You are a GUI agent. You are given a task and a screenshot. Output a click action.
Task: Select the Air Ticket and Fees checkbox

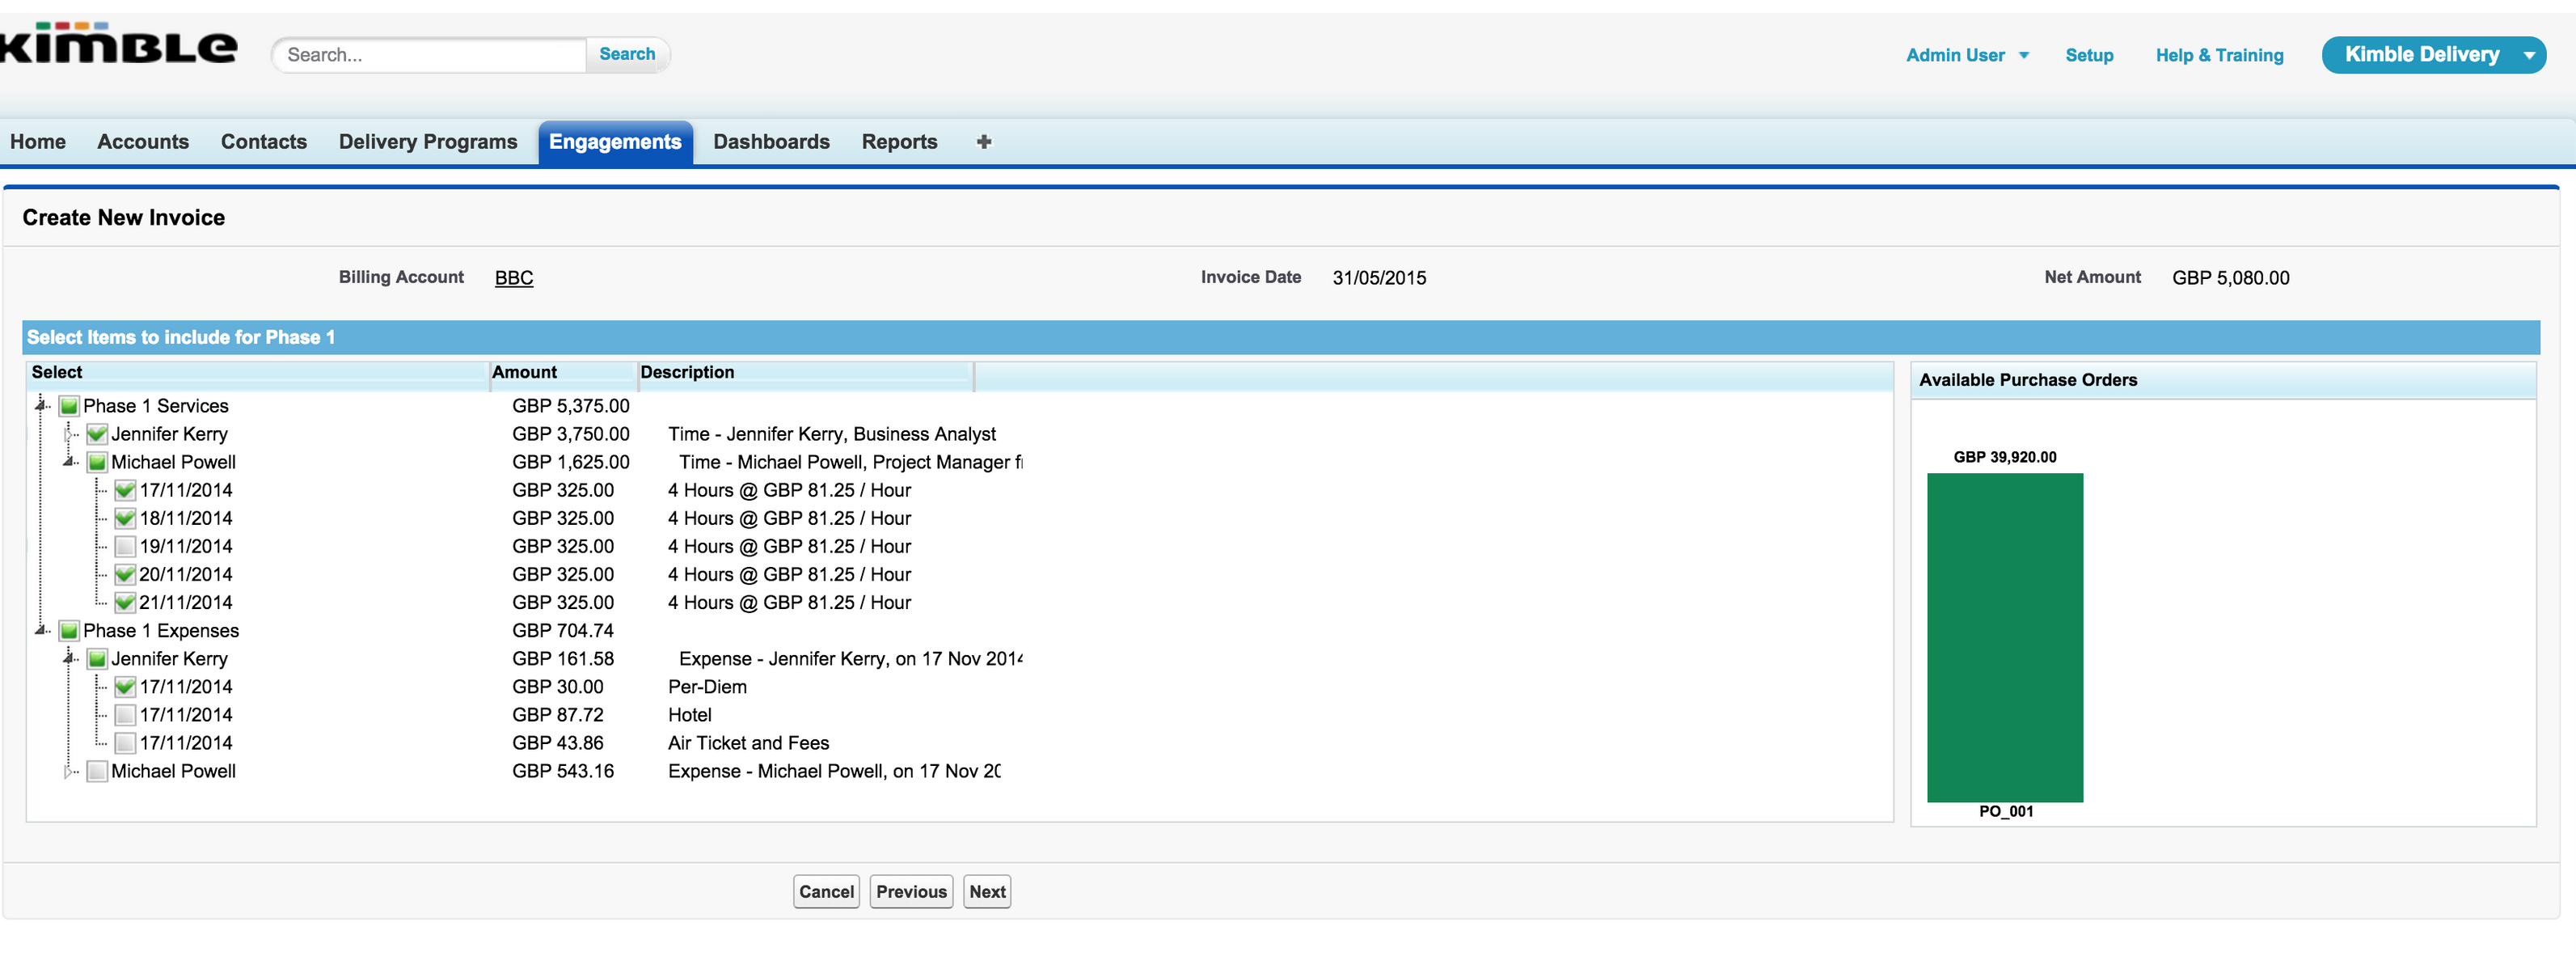(125, 743)
